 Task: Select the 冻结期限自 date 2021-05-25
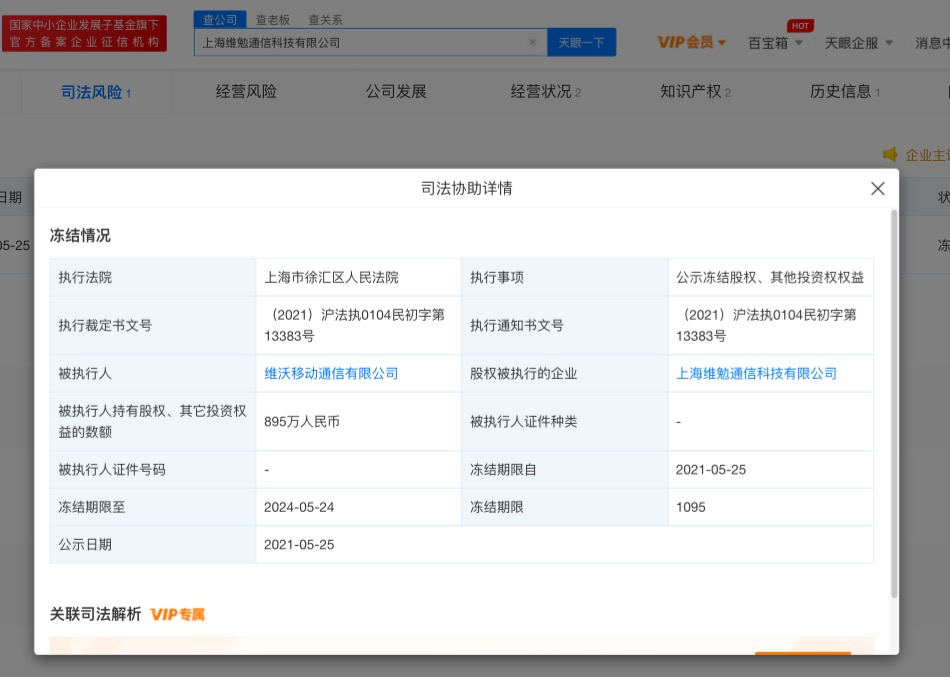(x=711, y=470)
